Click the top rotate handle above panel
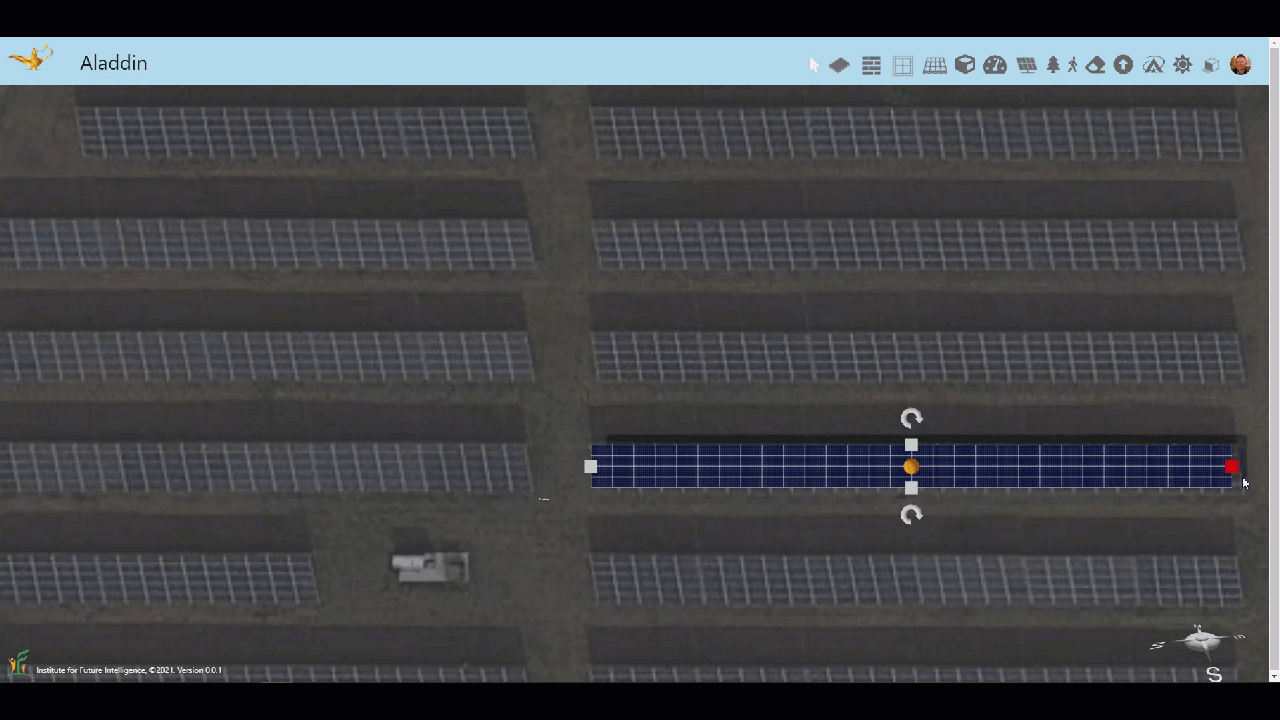This screenshot has height=720, width=1280. pos(911,418)
